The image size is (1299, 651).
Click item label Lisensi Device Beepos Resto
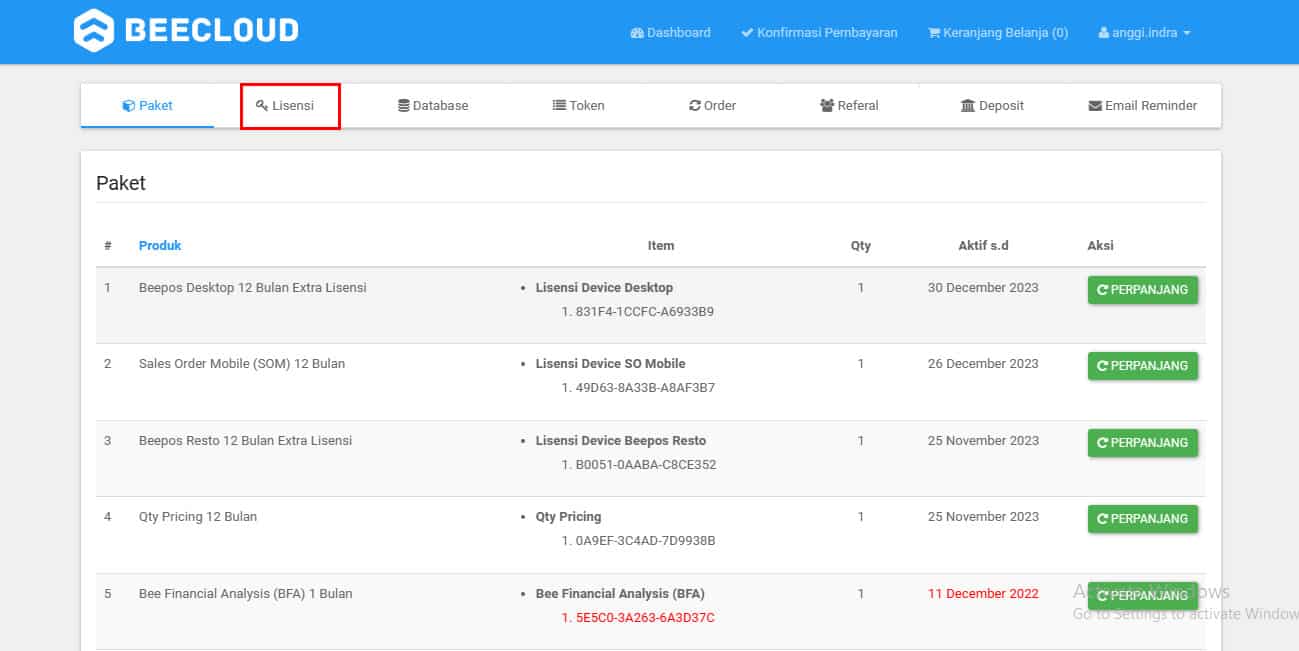pyautogui.click(x=621, y=440)
